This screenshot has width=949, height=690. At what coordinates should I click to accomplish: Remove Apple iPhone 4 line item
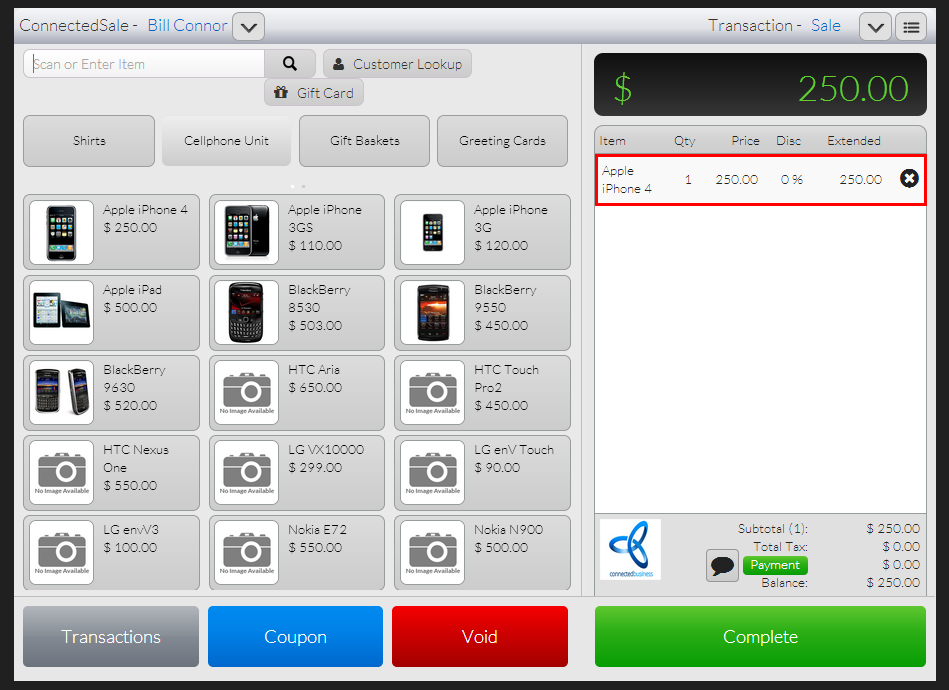click(909, 179)
